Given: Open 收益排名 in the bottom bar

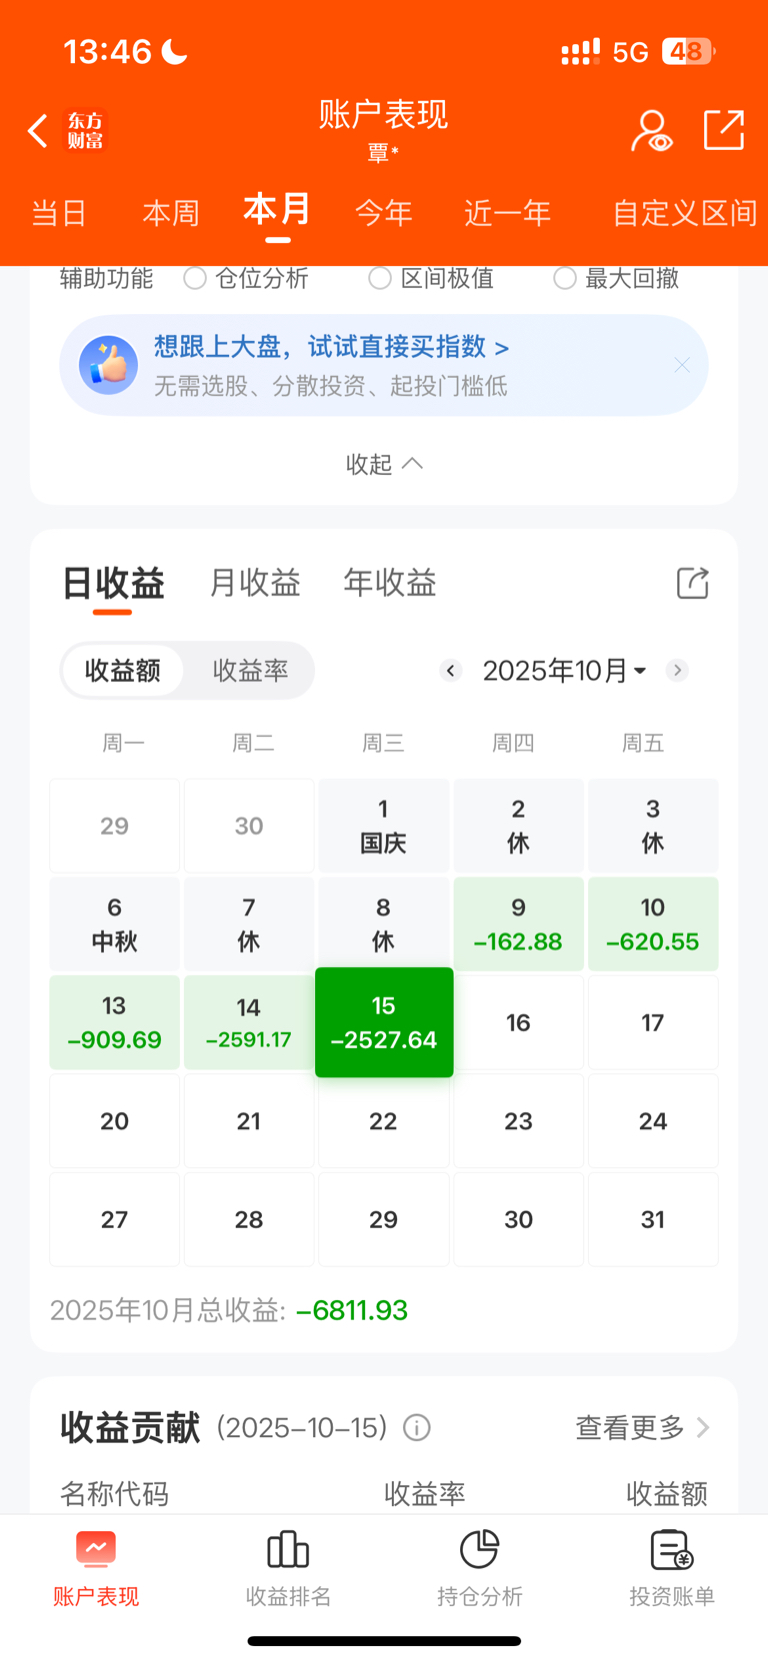Looking at the screenshot, I should pos(288,1569).
